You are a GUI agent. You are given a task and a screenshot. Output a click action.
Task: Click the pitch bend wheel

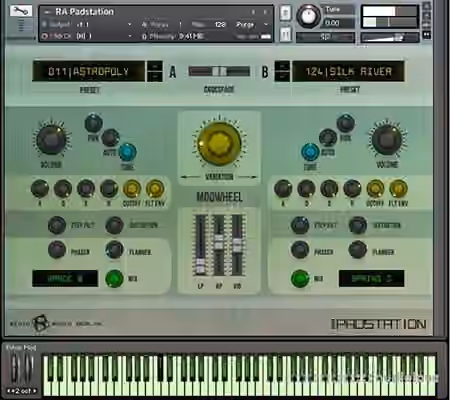point(15,369)
